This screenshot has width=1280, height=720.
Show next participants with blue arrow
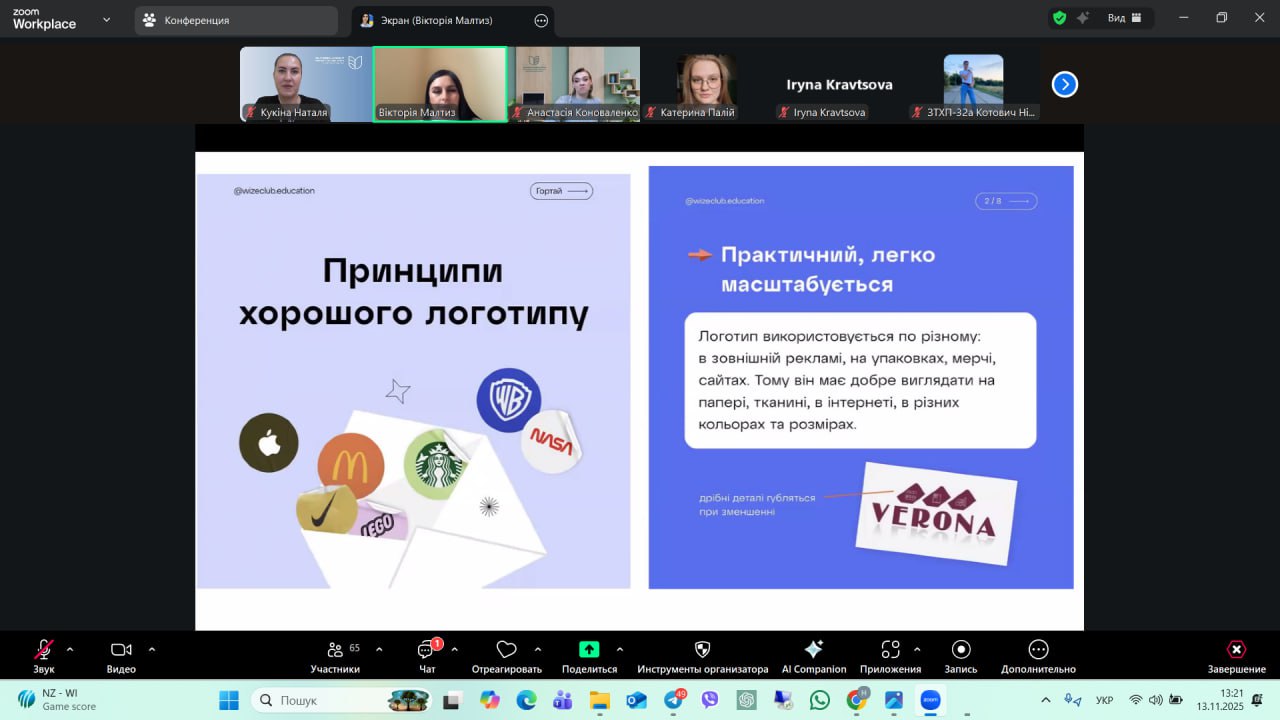[1065, 85]
